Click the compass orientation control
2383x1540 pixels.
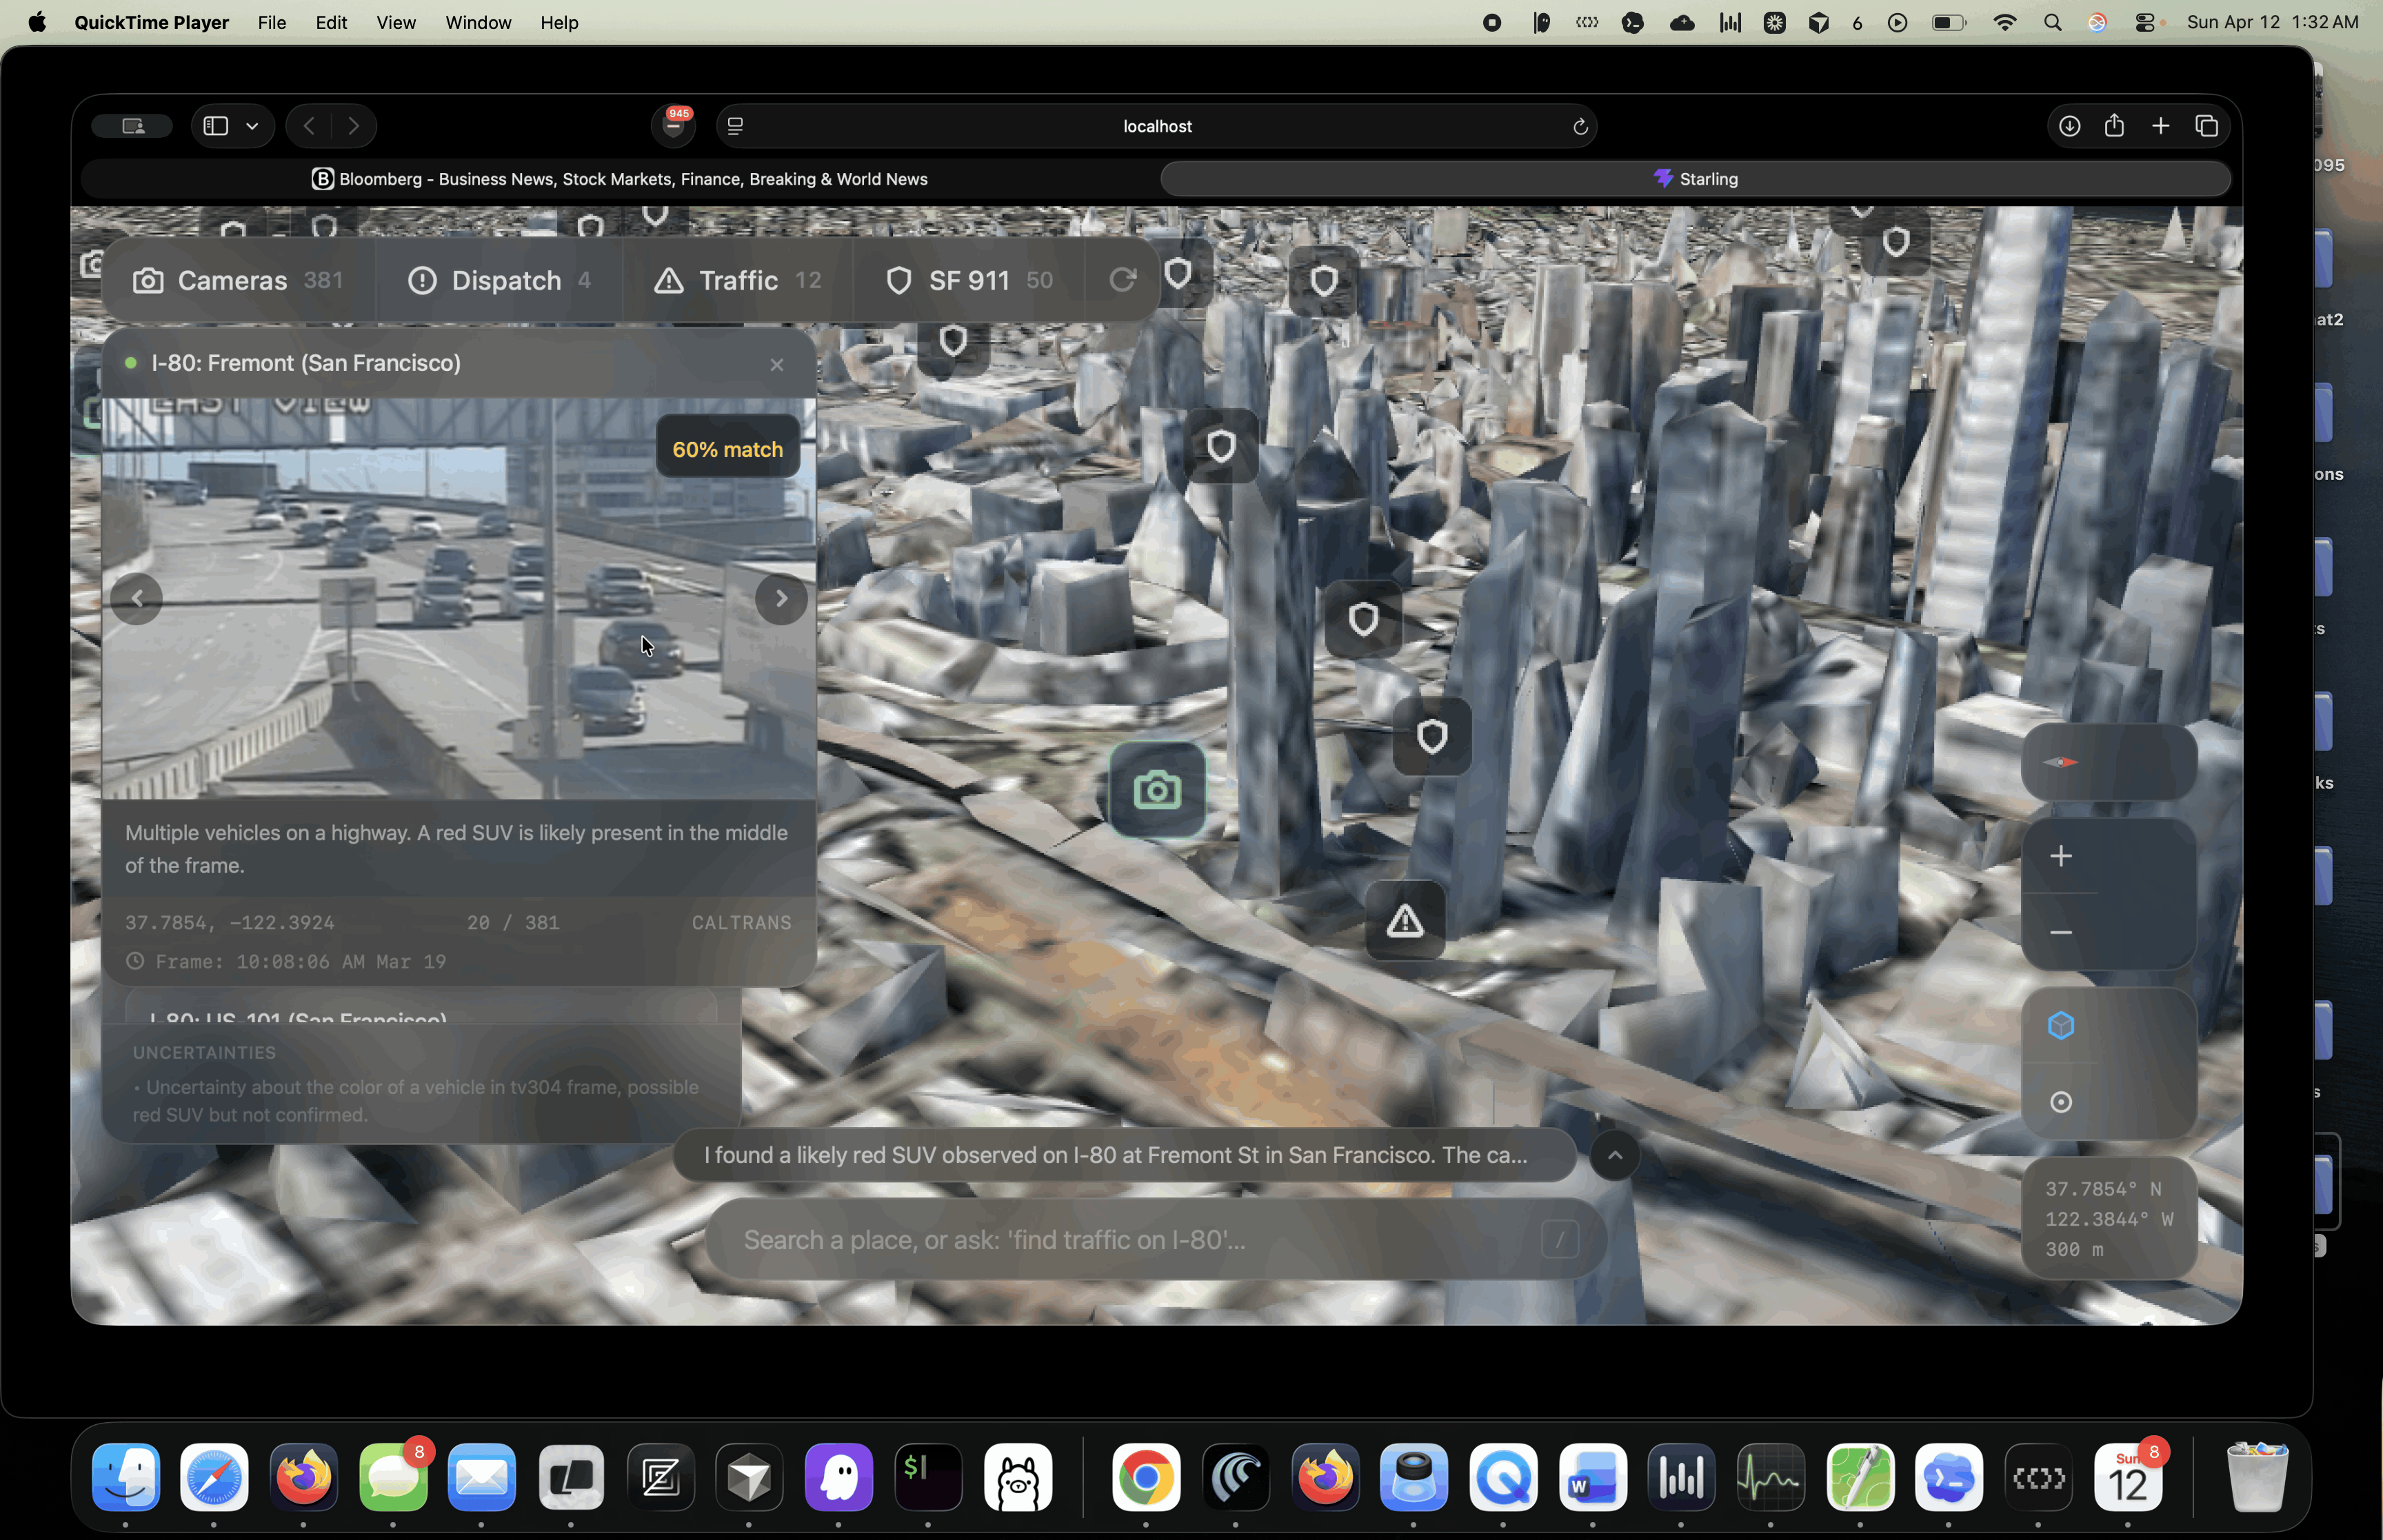point(2060,762)
